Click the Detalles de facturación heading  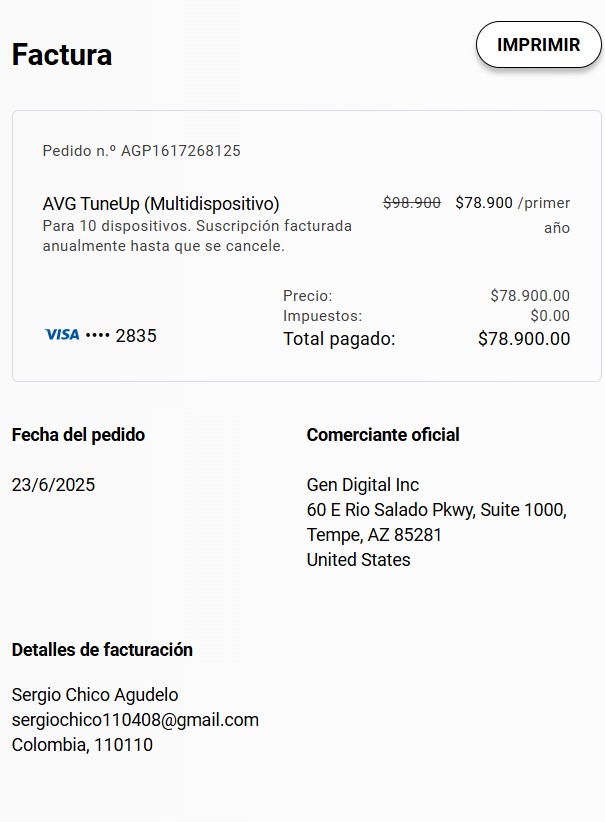[x=102, y=650]
